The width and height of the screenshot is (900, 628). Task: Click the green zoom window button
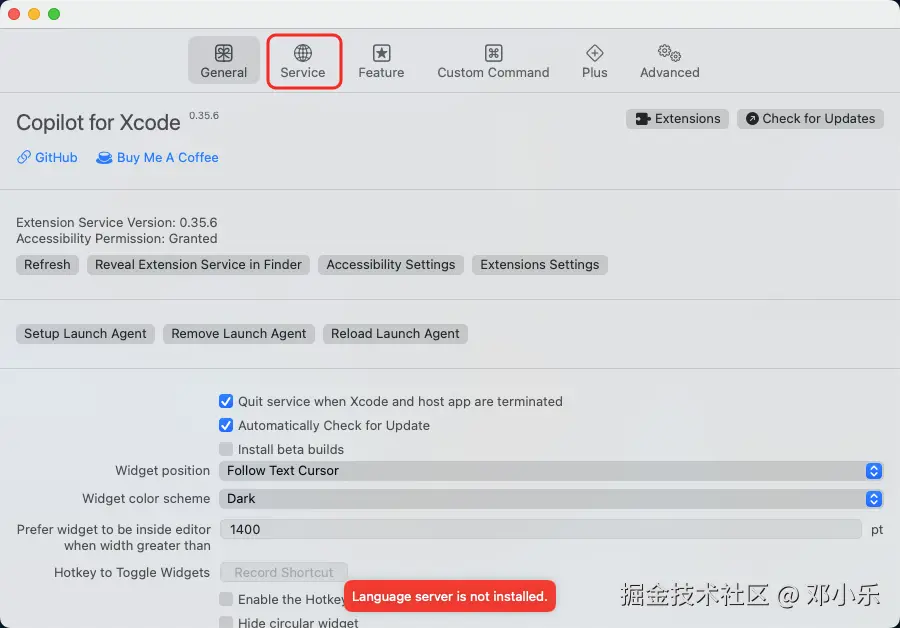coord(54,14)
